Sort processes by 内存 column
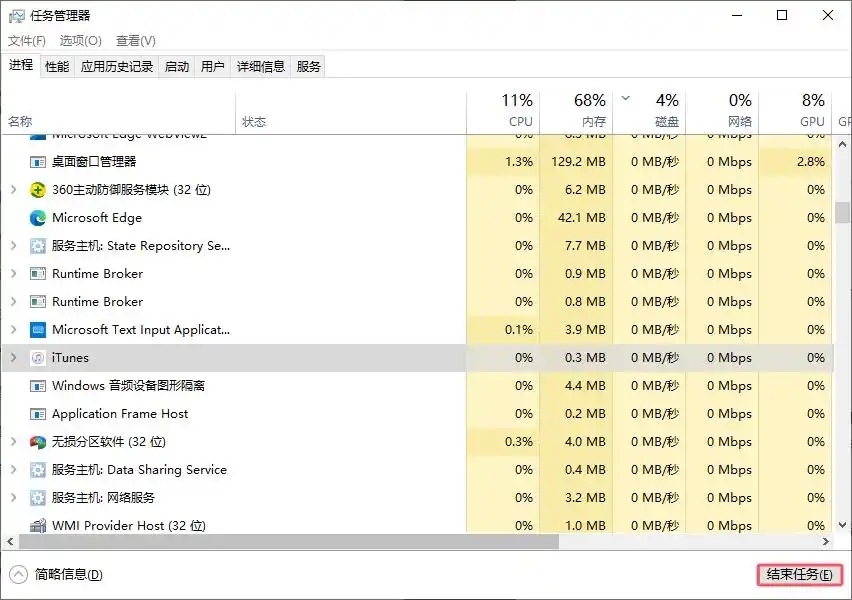The height and width of the screenshot is (600, 852). (x=576, y=113)
